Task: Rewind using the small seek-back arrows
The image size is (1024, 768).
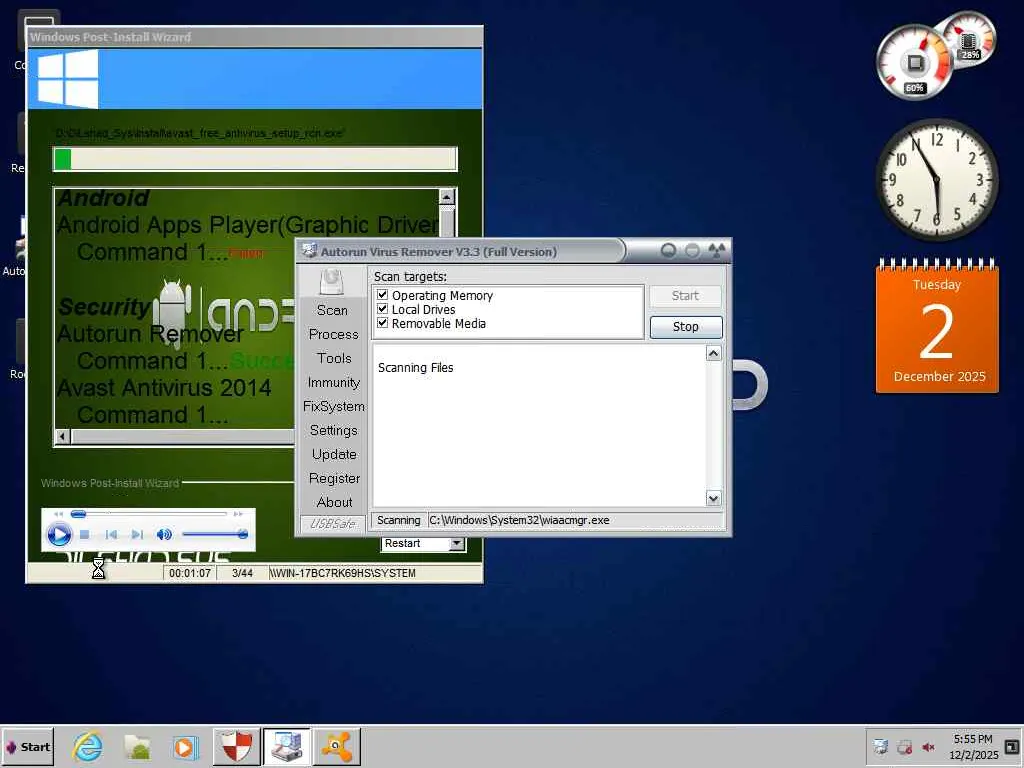Action: (x=59, y=514)
